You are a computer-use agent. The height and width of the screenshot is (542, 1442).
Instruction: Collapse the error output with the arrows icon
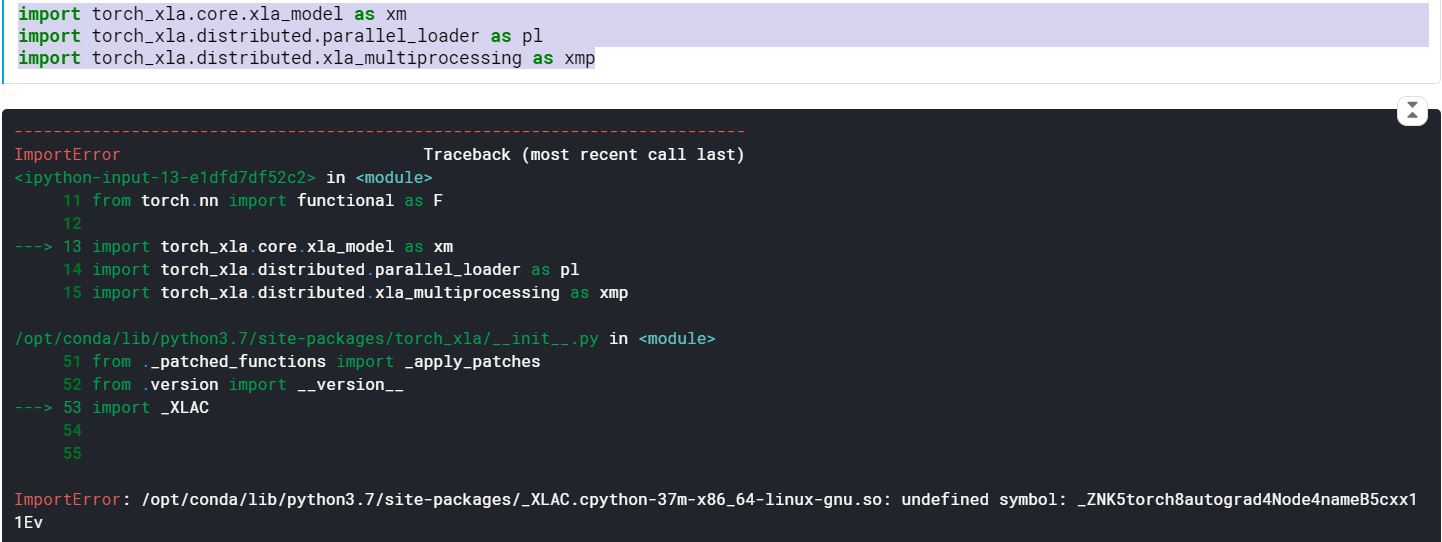(1411, 111)
